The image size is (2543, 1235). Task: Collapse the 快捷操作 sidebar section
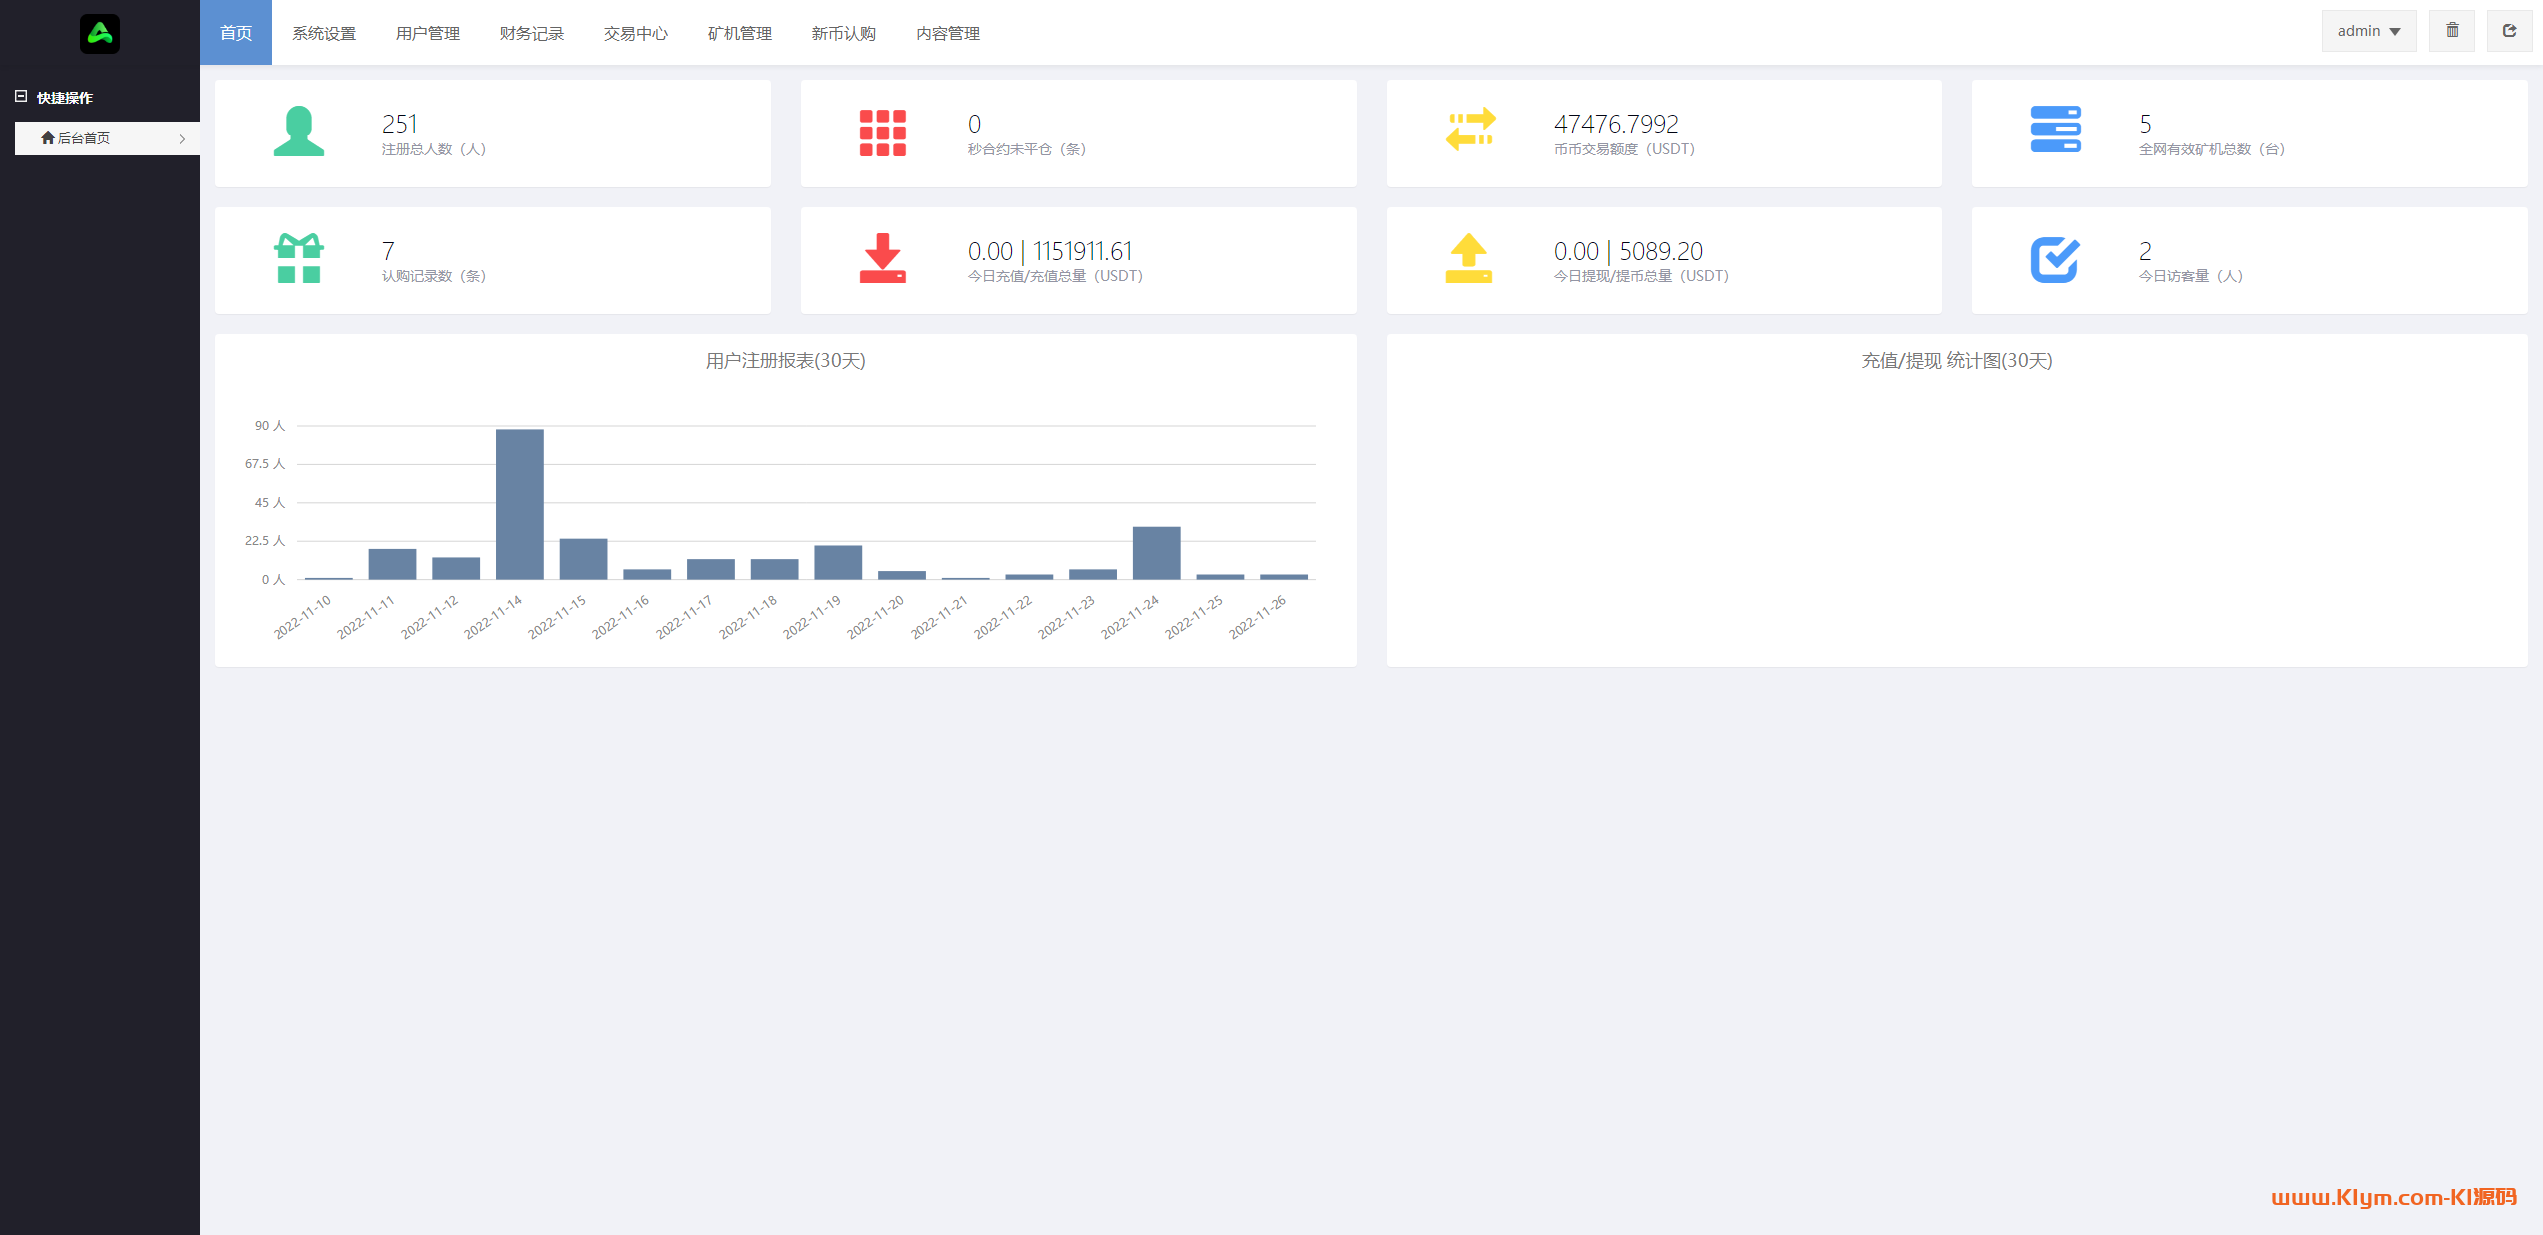21,97
